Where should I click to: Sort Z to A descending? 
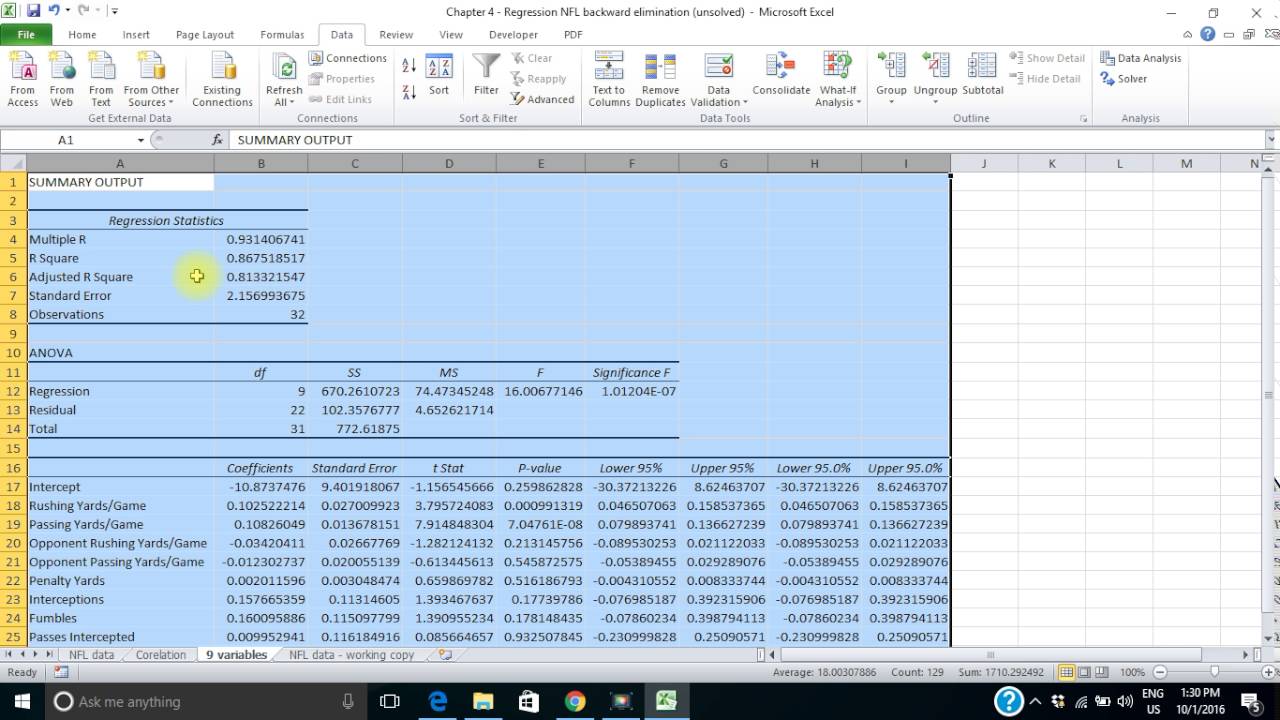coord(409,92)
